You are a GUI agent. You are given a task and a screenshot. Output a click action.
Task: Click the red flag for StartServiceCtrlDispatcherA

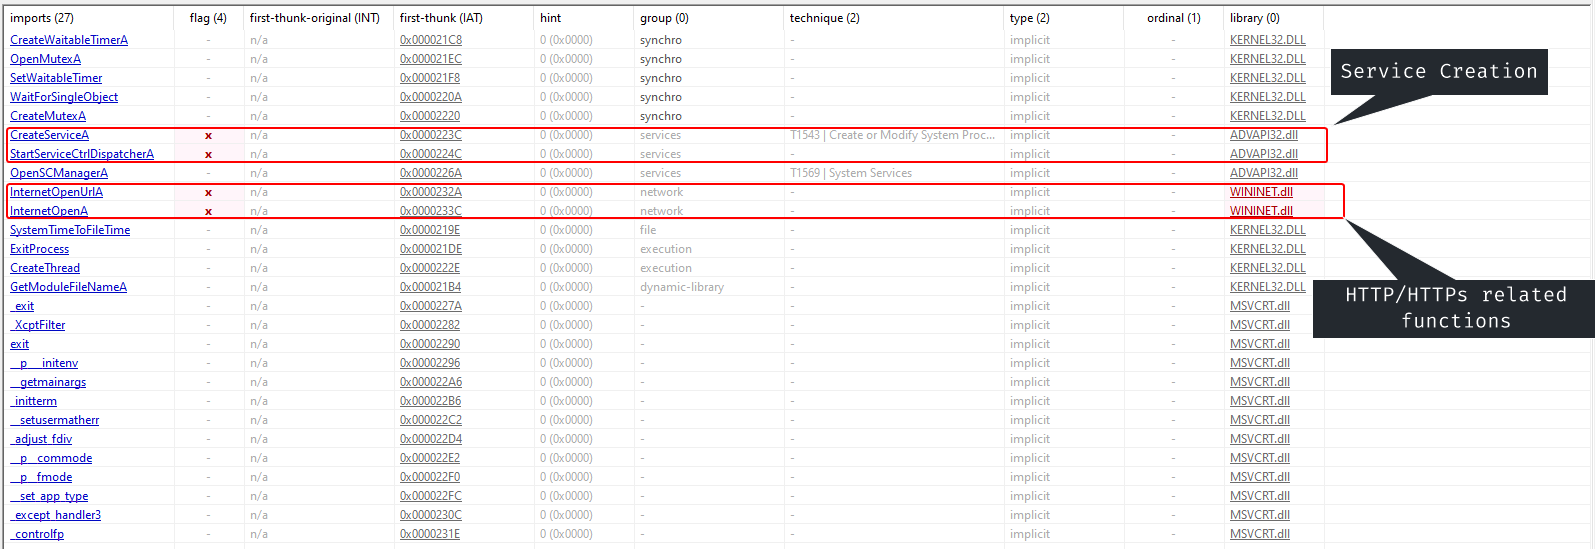tap(208, 155)
